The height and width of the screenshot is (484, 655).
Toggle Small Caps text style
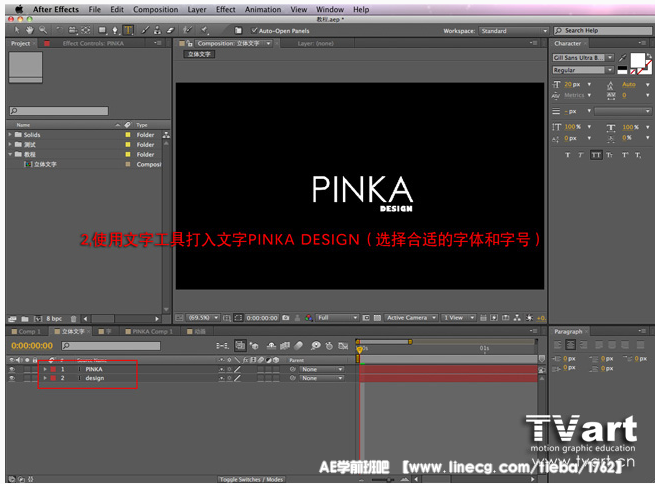609,155
